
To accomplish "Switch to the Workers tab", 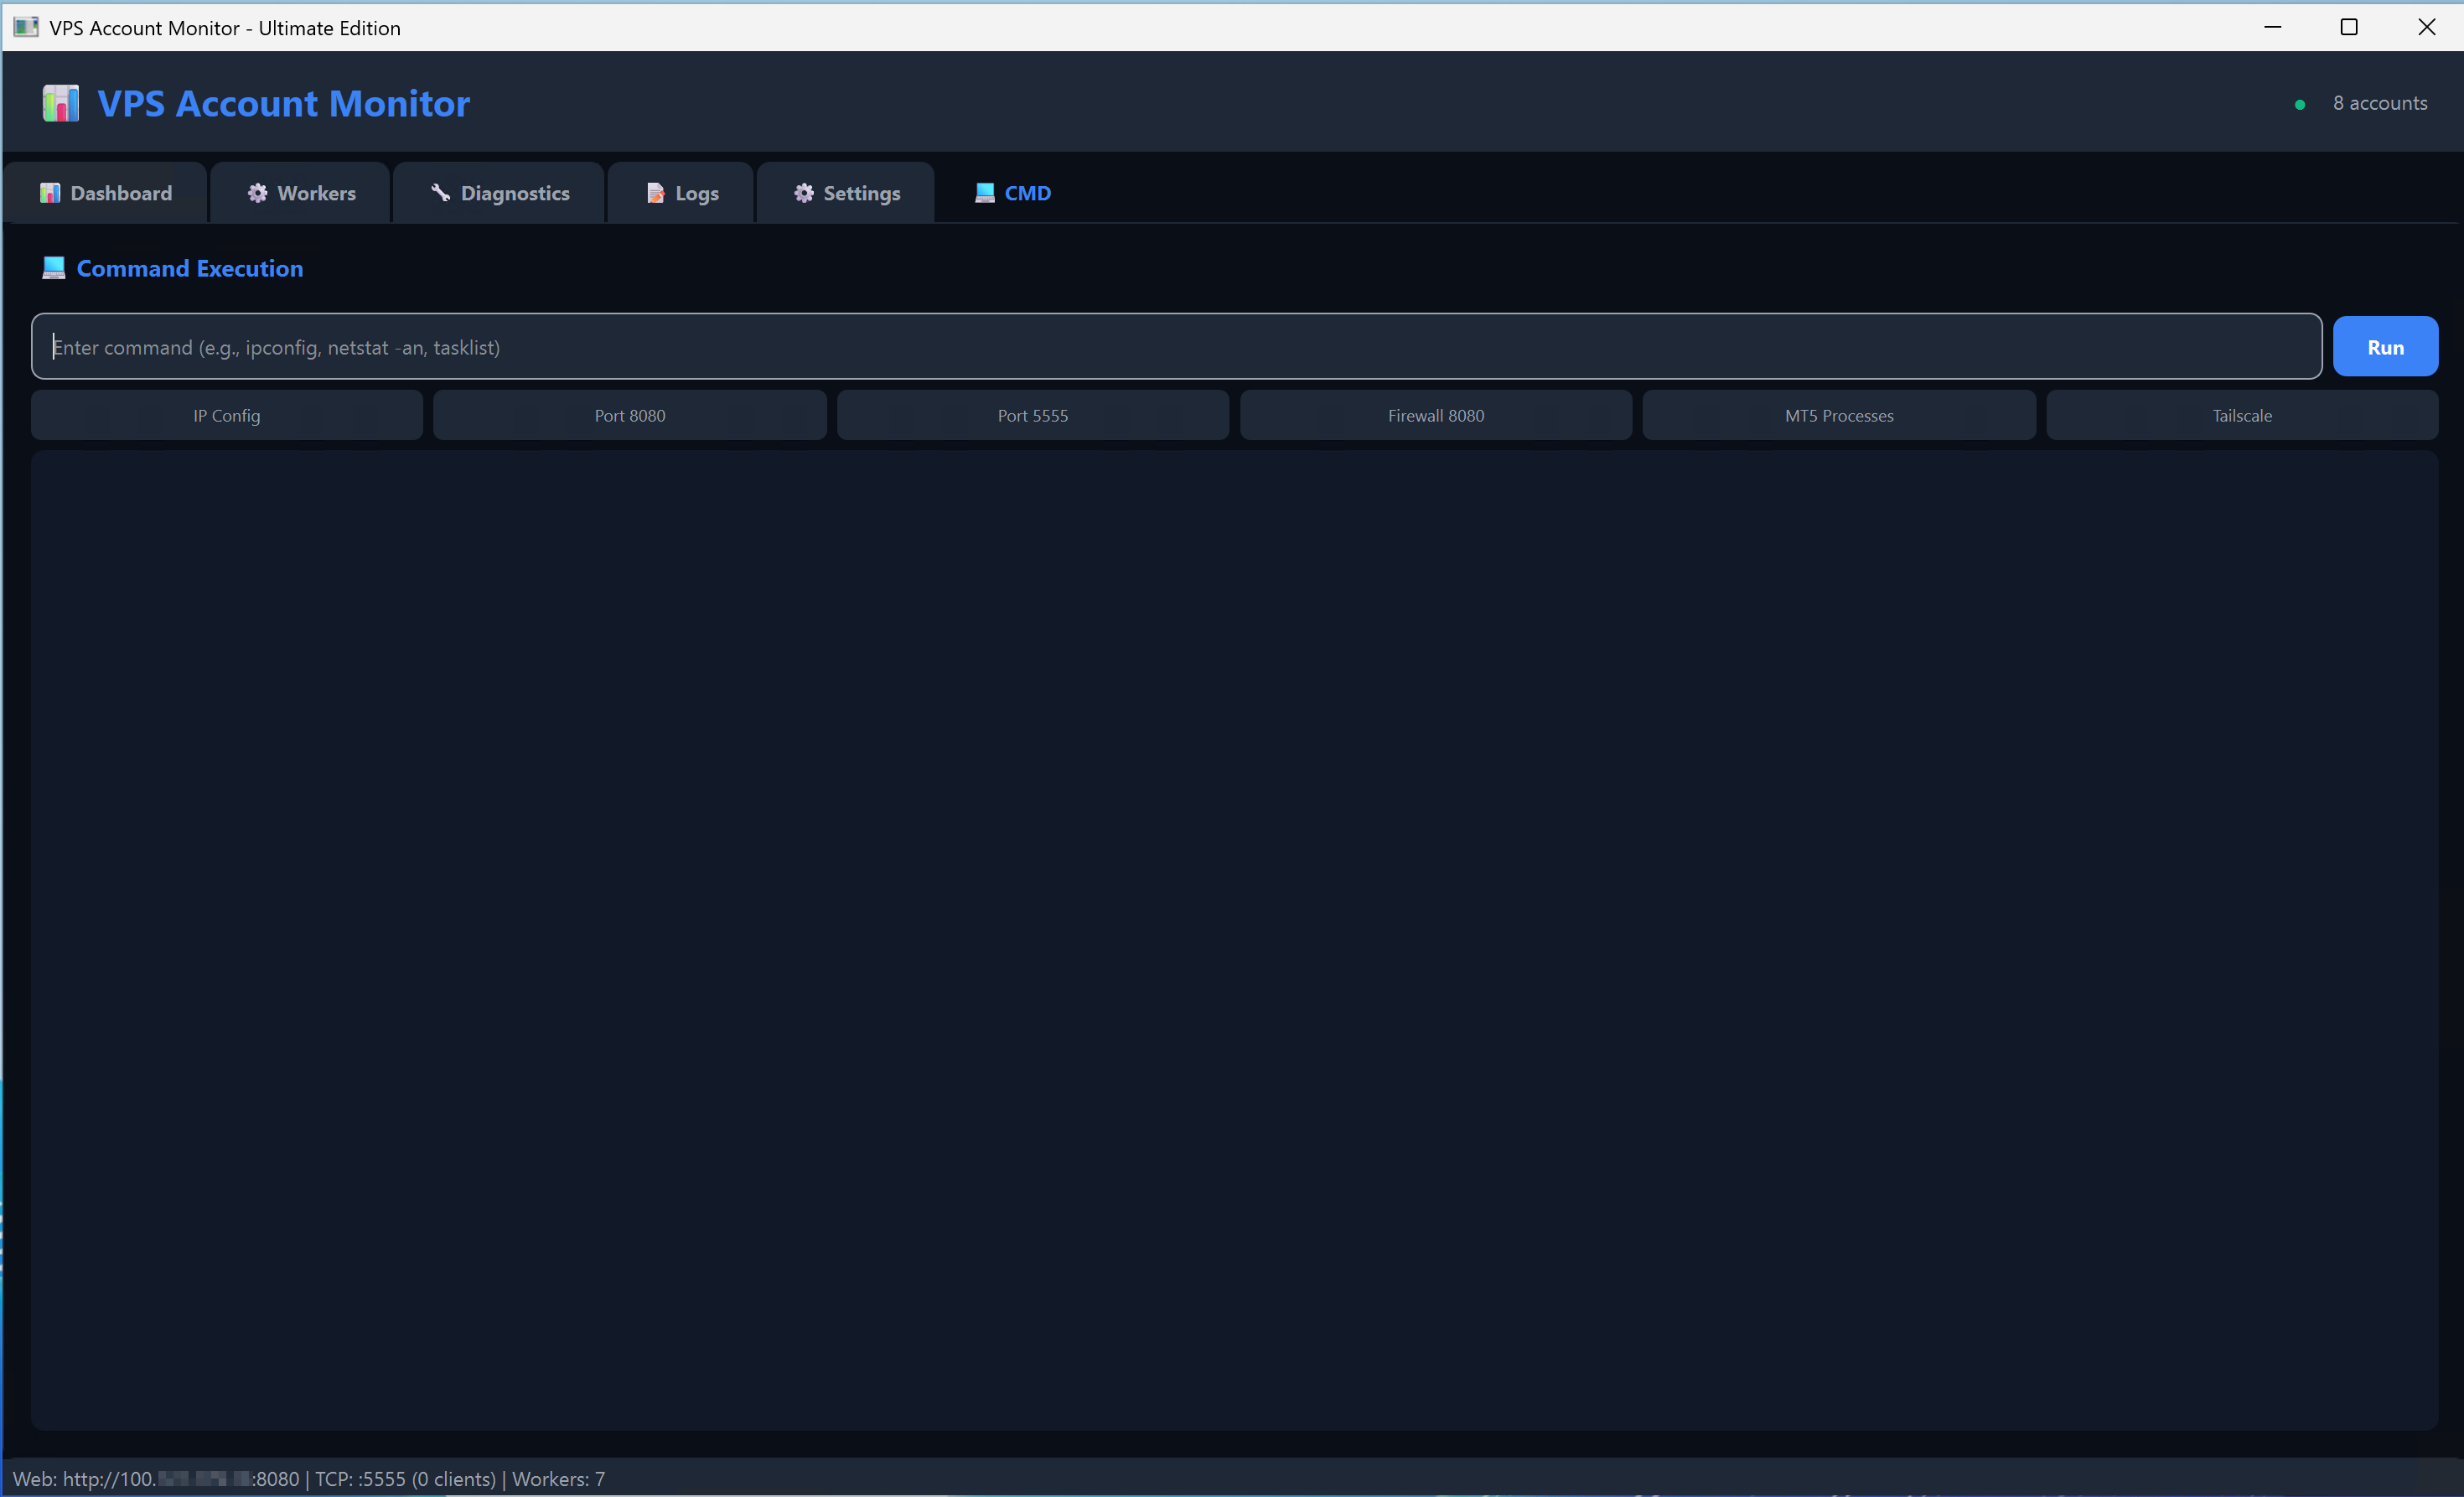I will 300,192.
